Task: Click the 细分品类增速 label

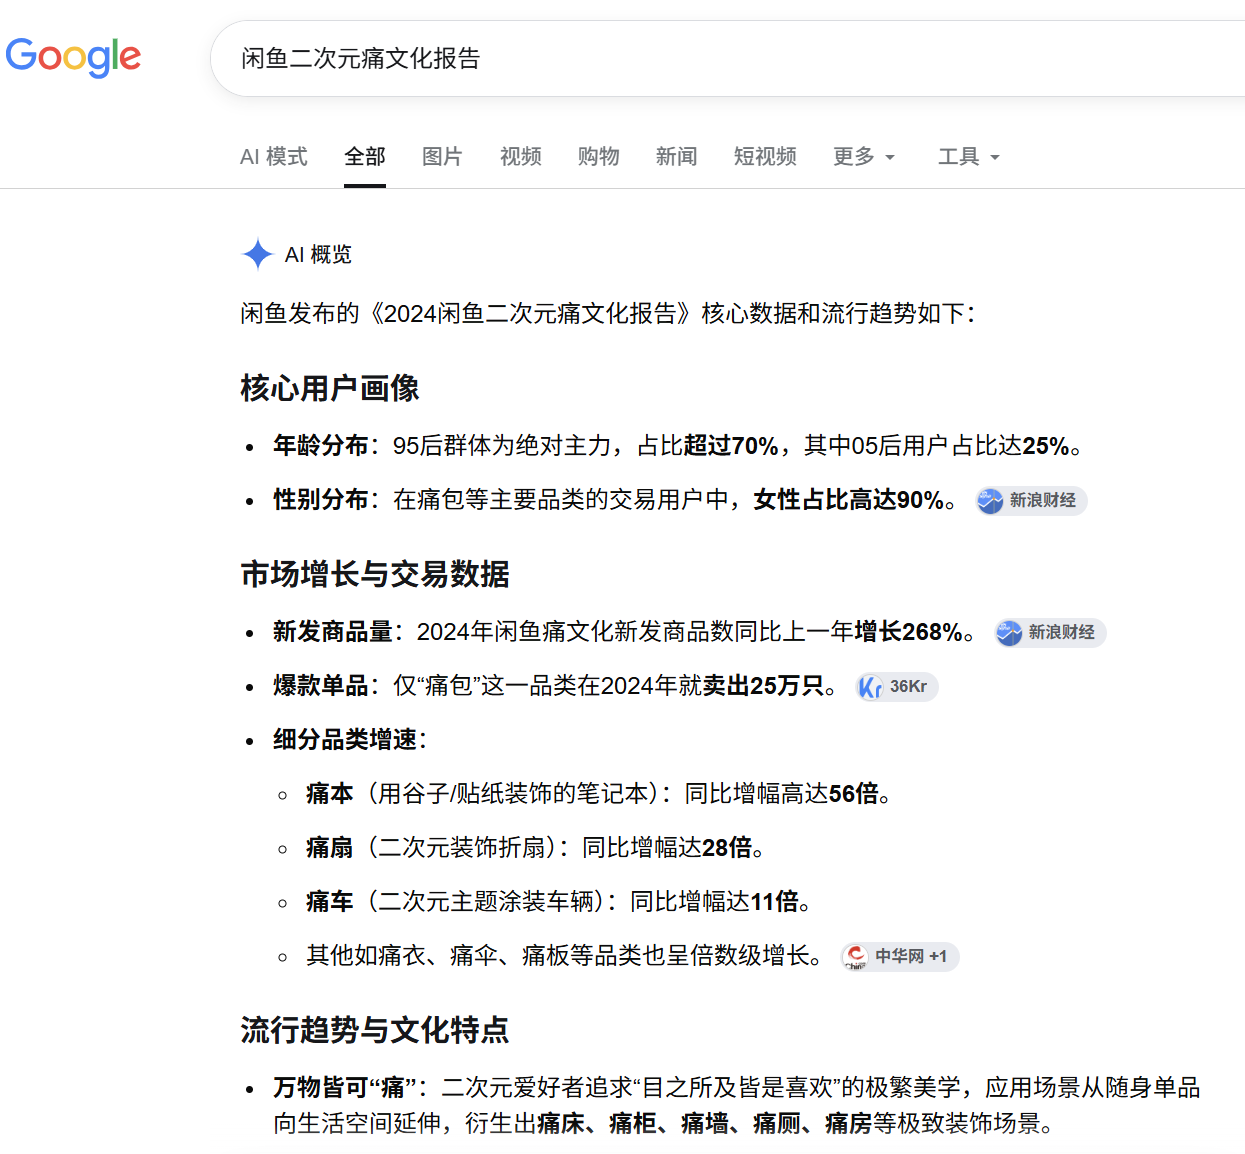Action: coord(345,740)
